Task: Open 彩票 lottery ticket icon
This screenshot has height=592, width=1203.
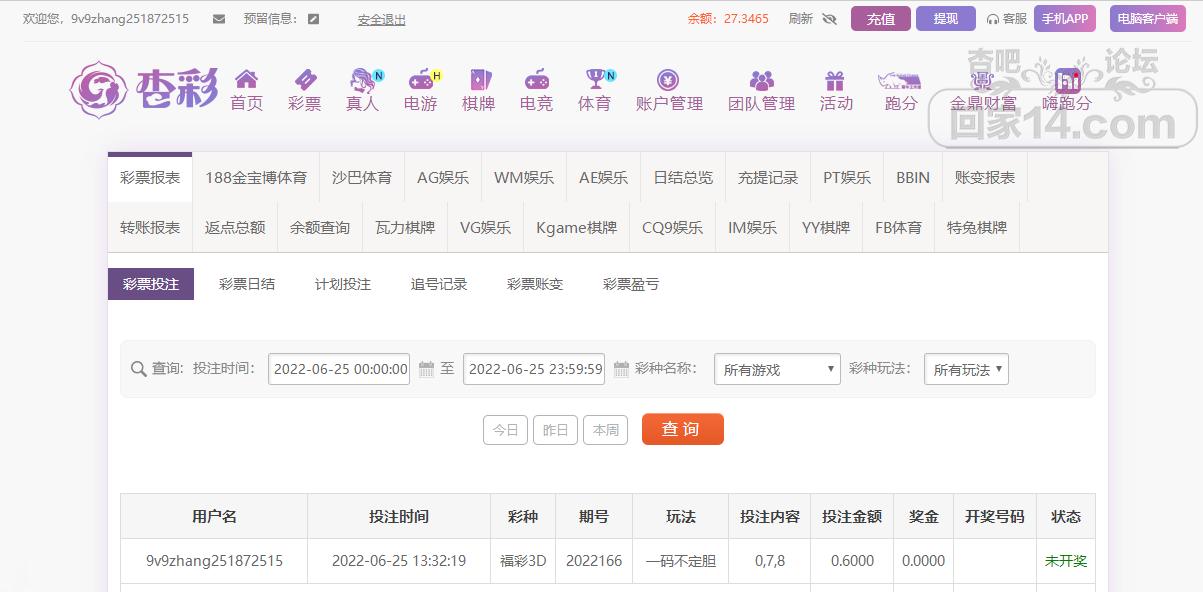Action: pos(304,79)
